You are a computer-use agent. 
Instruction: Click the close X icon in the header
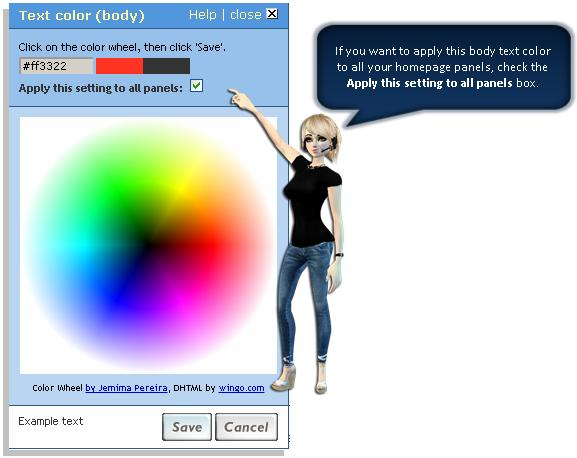tap(272, 14)
